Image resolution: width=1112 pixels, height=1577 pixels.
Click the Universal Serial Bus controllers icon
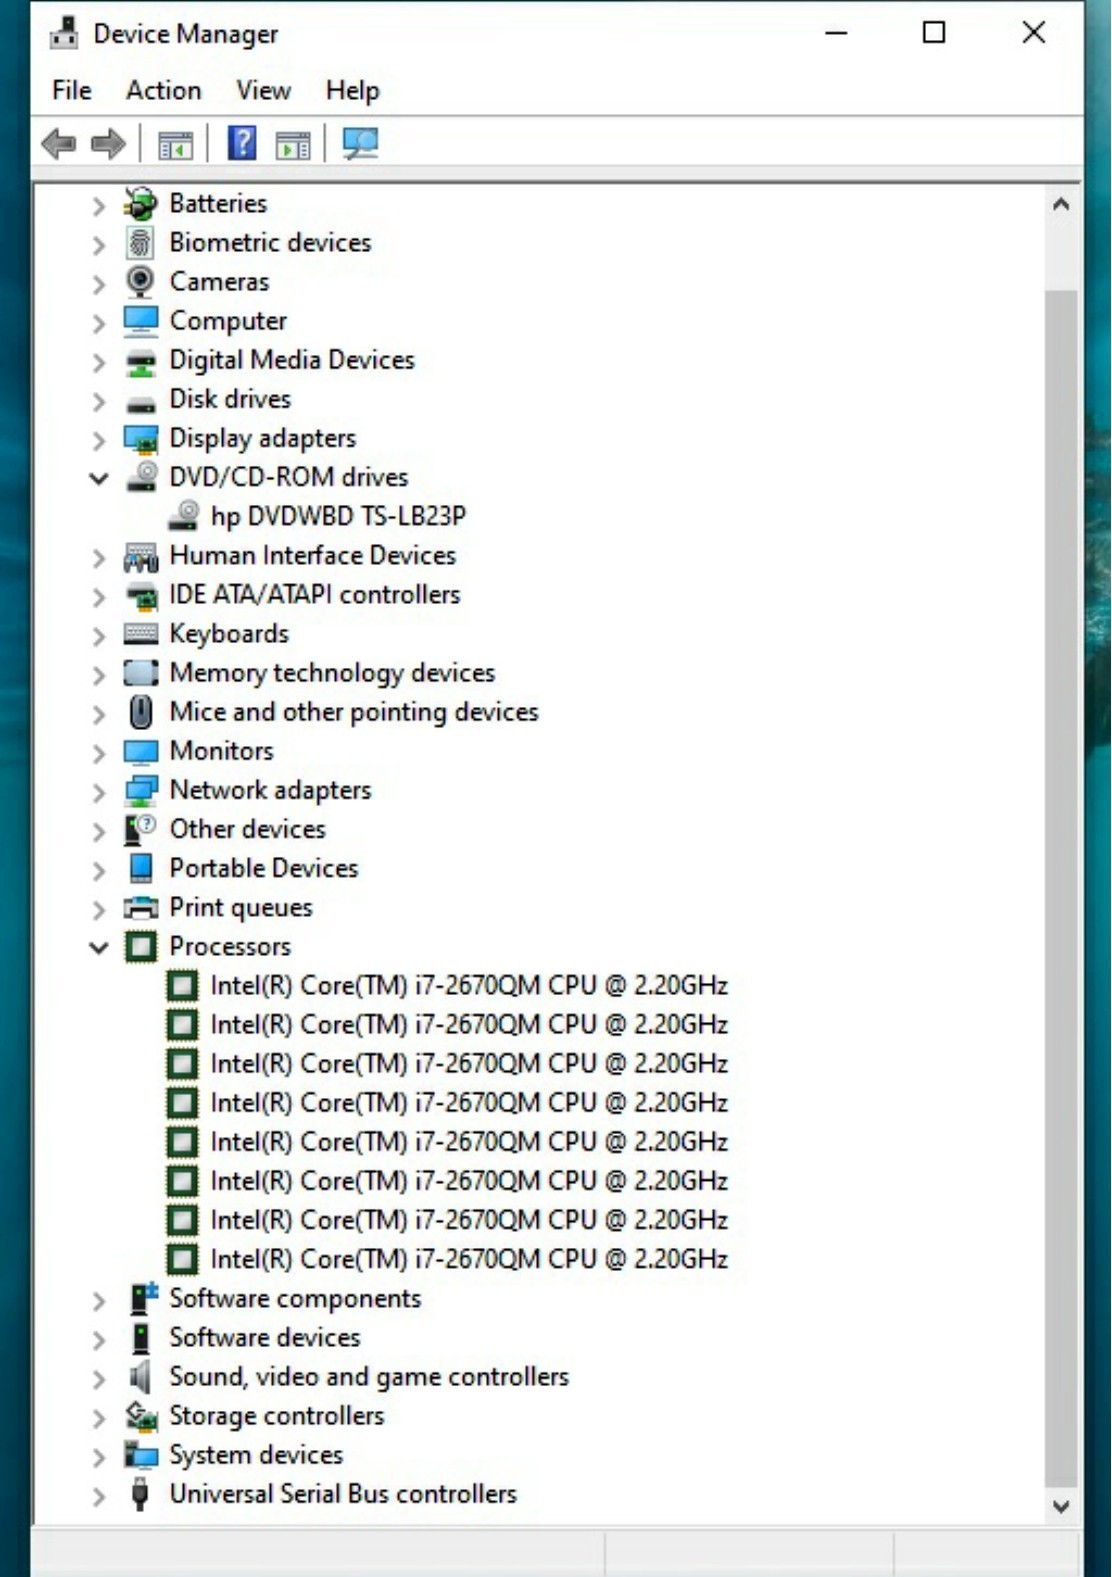point(140,1494)
